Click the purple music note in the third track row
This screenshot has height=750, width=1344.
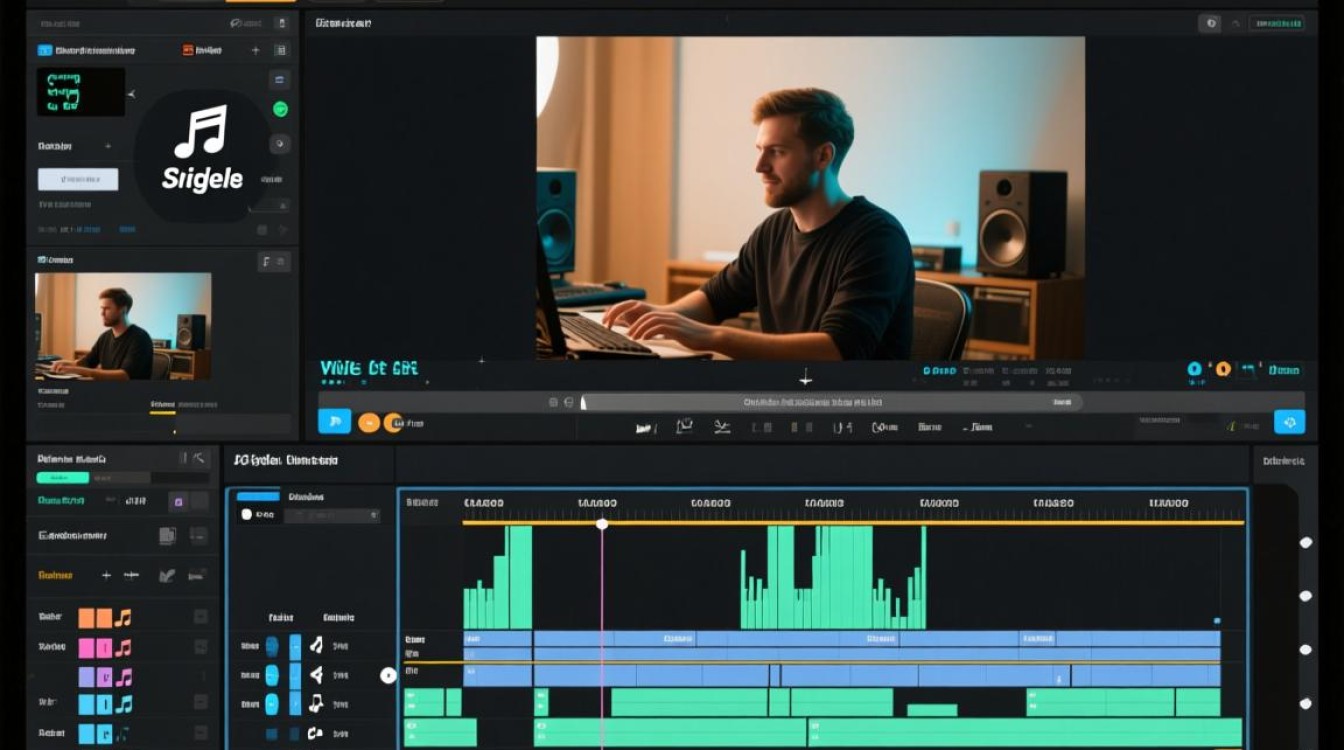(x=123, y=677)
